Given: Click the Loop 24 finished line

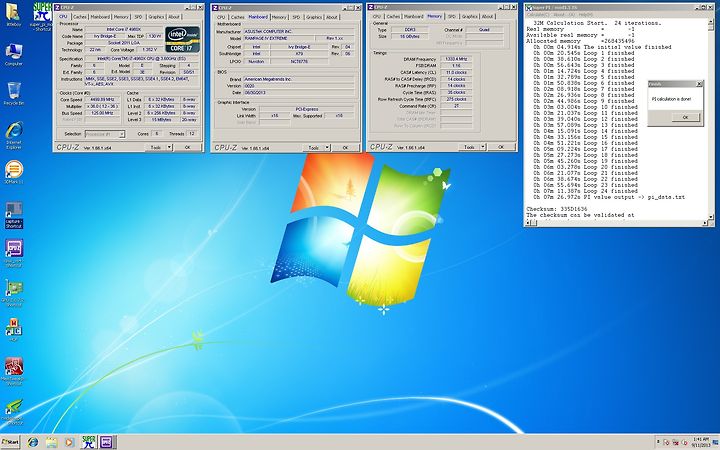Looking at the screenshot, I should point(585,191).
